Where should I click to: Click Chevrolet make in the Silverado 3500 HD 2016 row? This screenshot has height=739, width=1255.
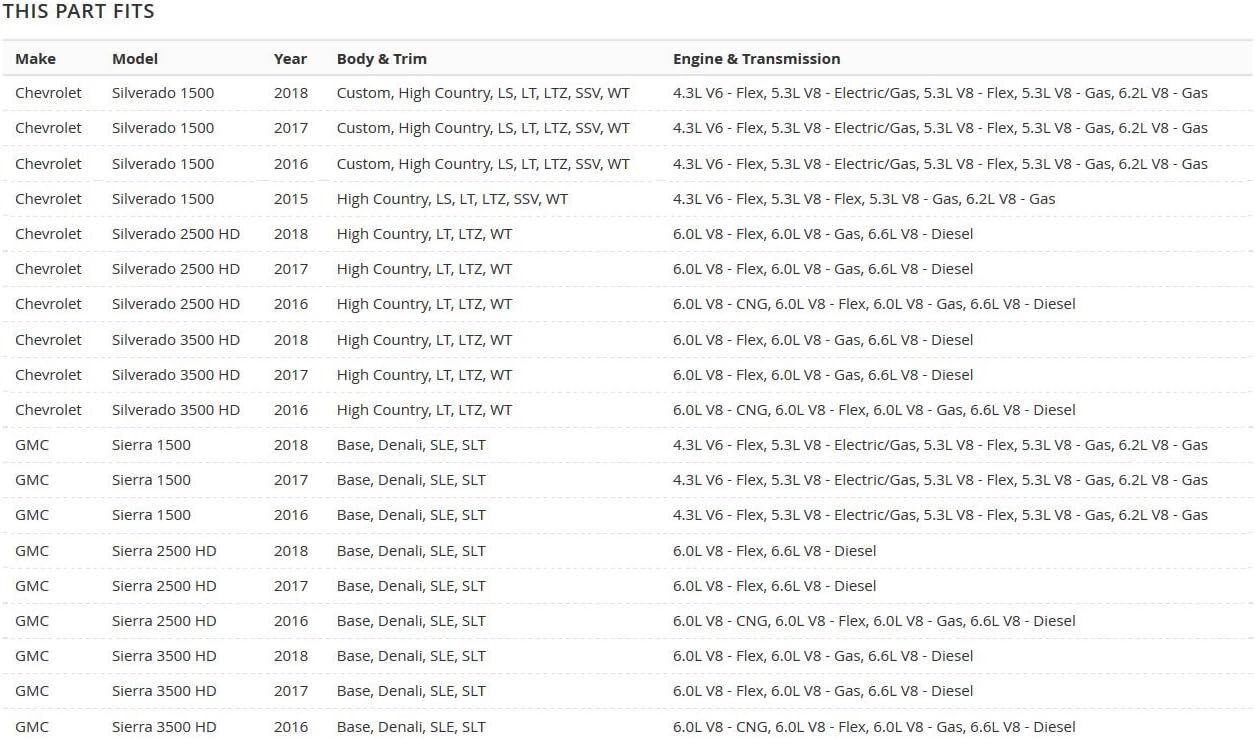point(48,410)
